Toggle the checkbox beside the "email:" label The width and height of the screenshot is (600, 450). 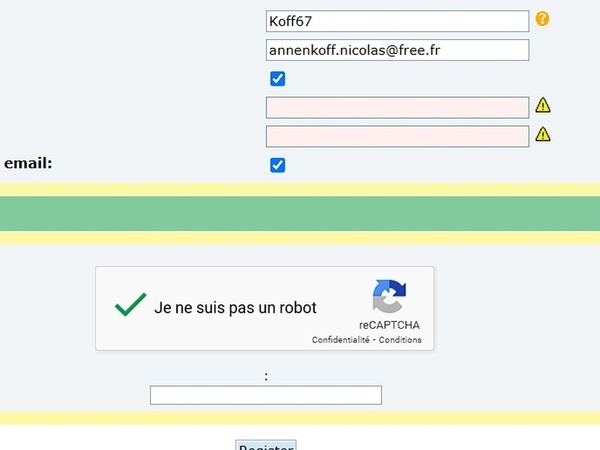278,165
